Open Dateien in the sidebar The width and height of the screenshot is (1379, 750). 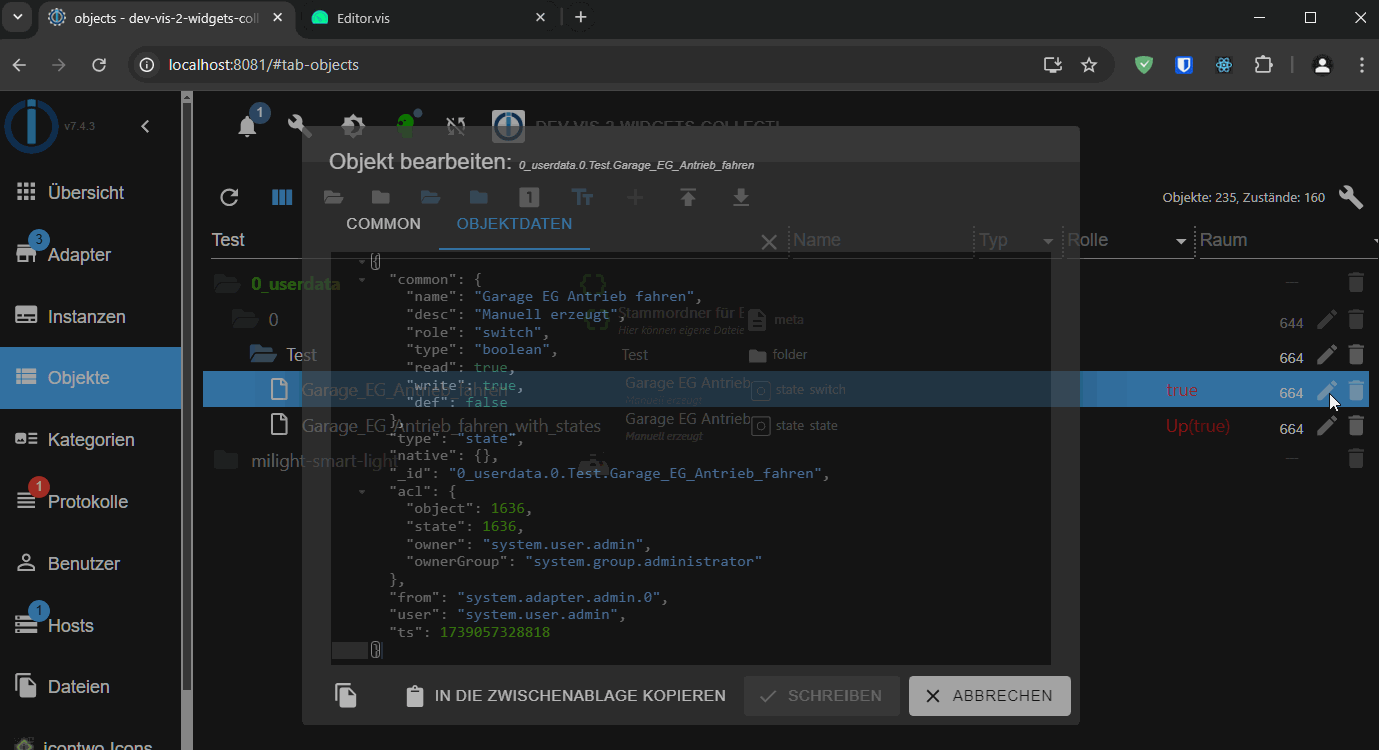(90, 687)
